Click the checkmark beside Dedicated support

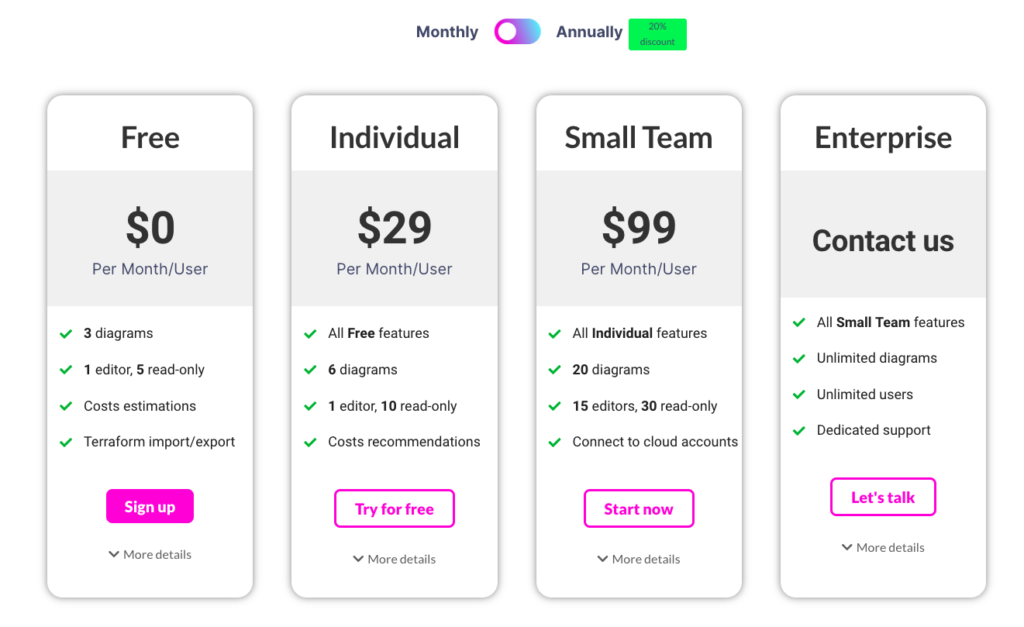click(x=799, y=430)
